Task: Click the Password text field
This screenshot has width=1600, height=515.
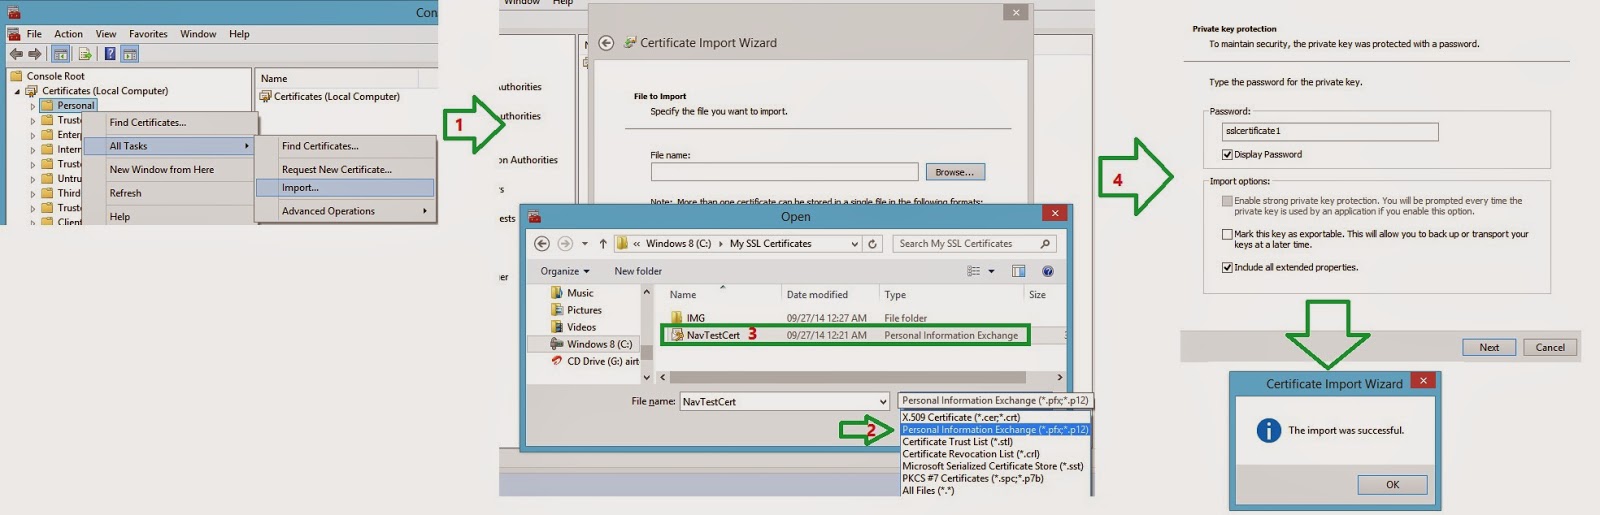Action: pyautogui.click(x=1330, y=131)
